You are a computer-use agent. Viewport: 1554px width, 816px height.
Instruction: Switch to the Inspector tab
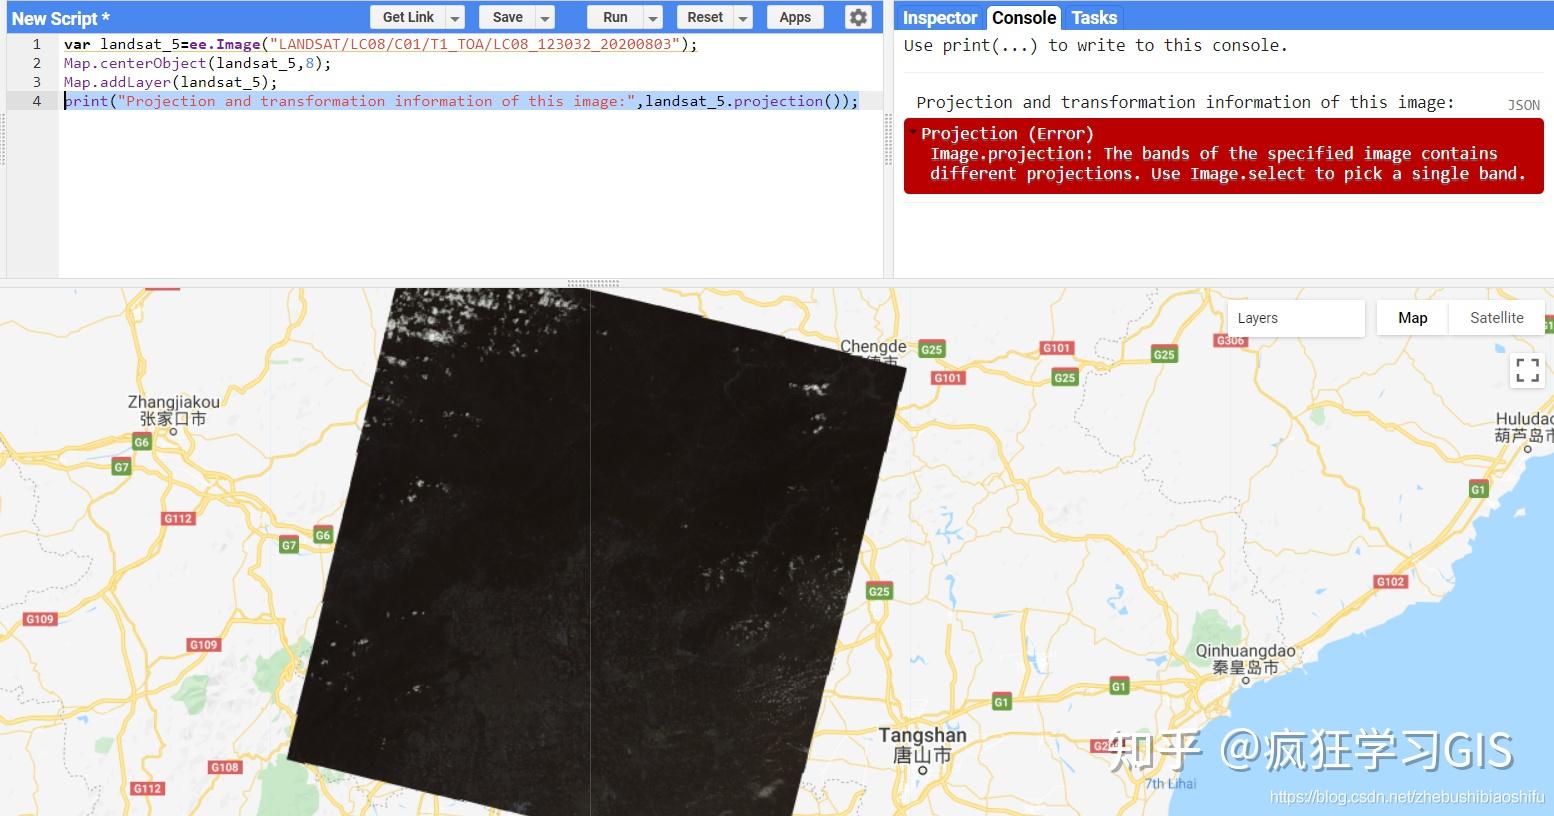[x=939, y=17]
